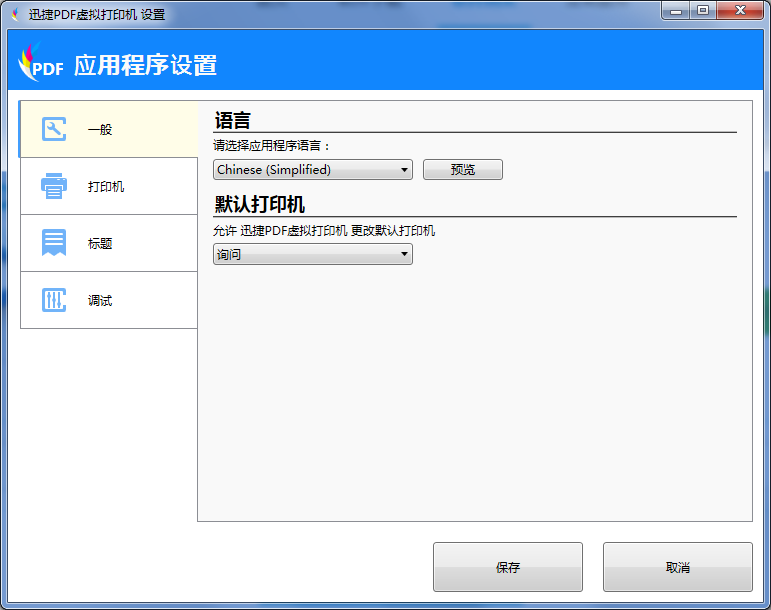Minimize the settings window
Screen dimensions: 771x610
pos(676,11)
